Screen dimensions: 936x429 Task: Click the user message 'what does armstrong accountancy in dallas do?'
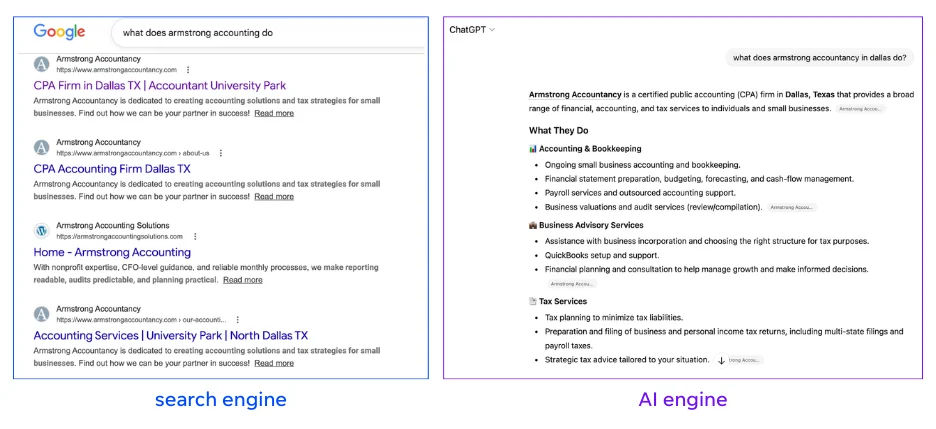[x=820, y=58]
